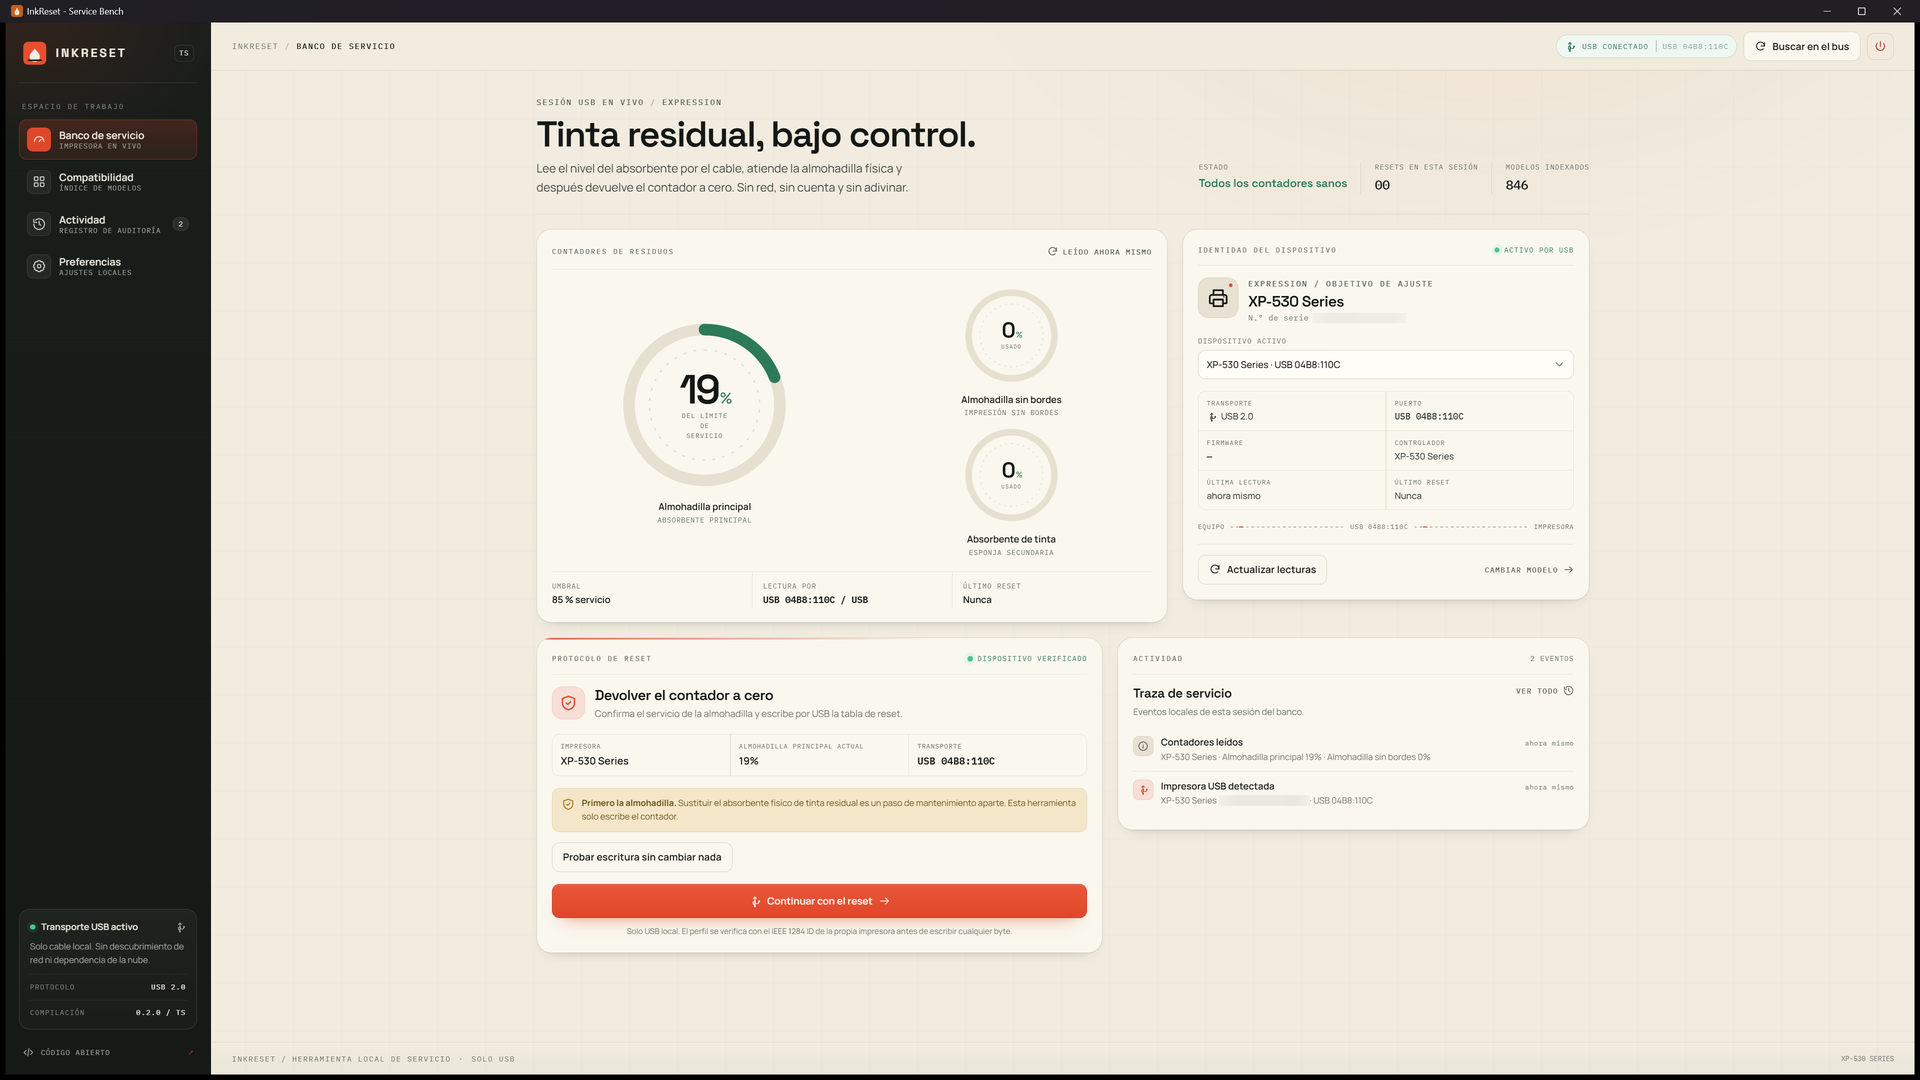
Task: Click the Almohadilla sin bordes gauge
Action: pyautogui.click(x=1011, y=335)
